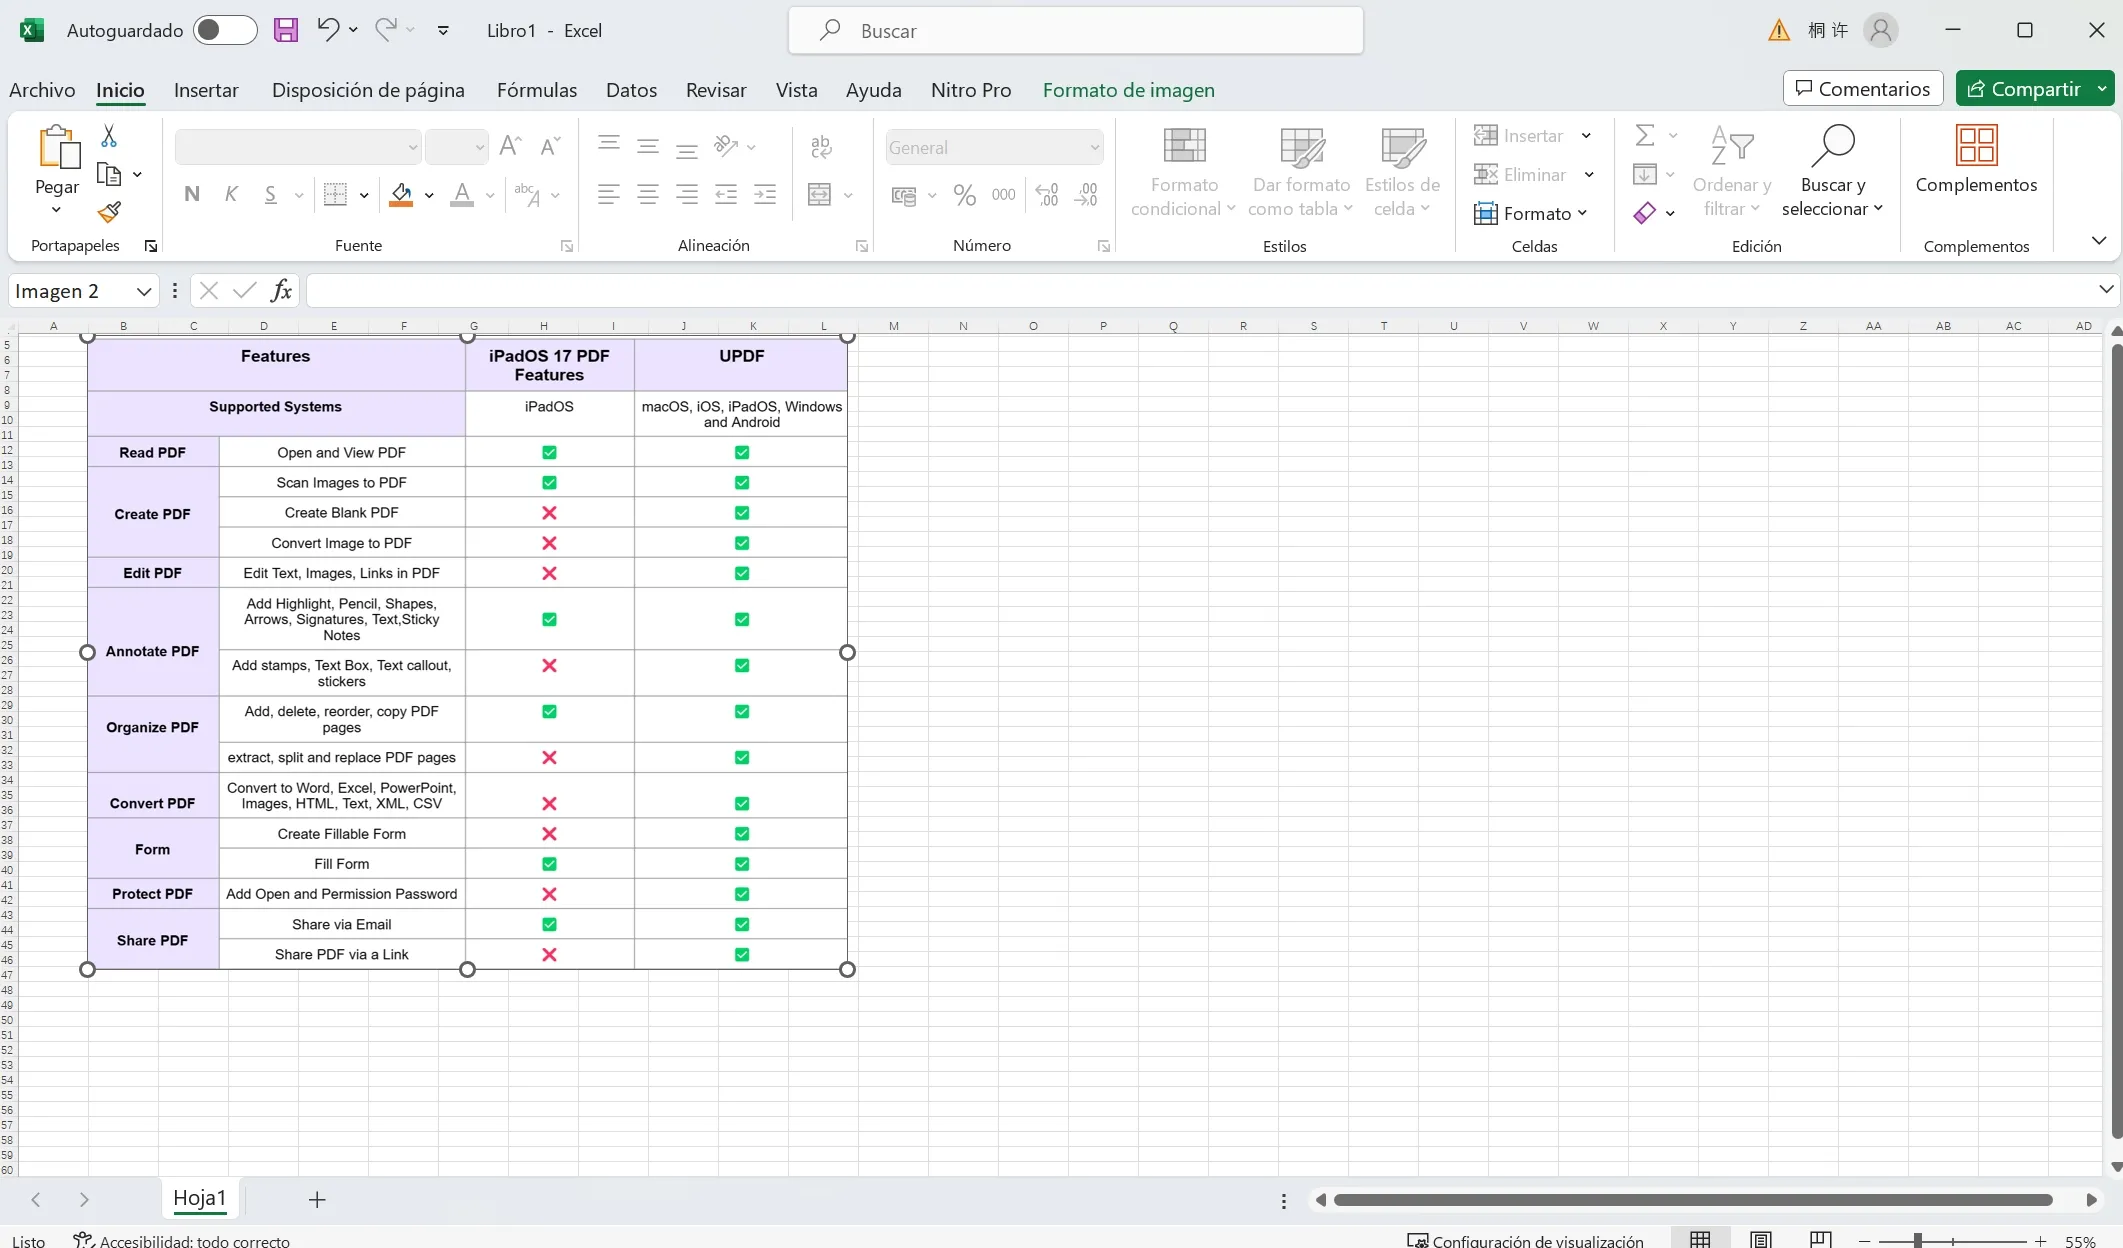
Task: Click the insert function fx icon
Action: click(x=282, y=290)
